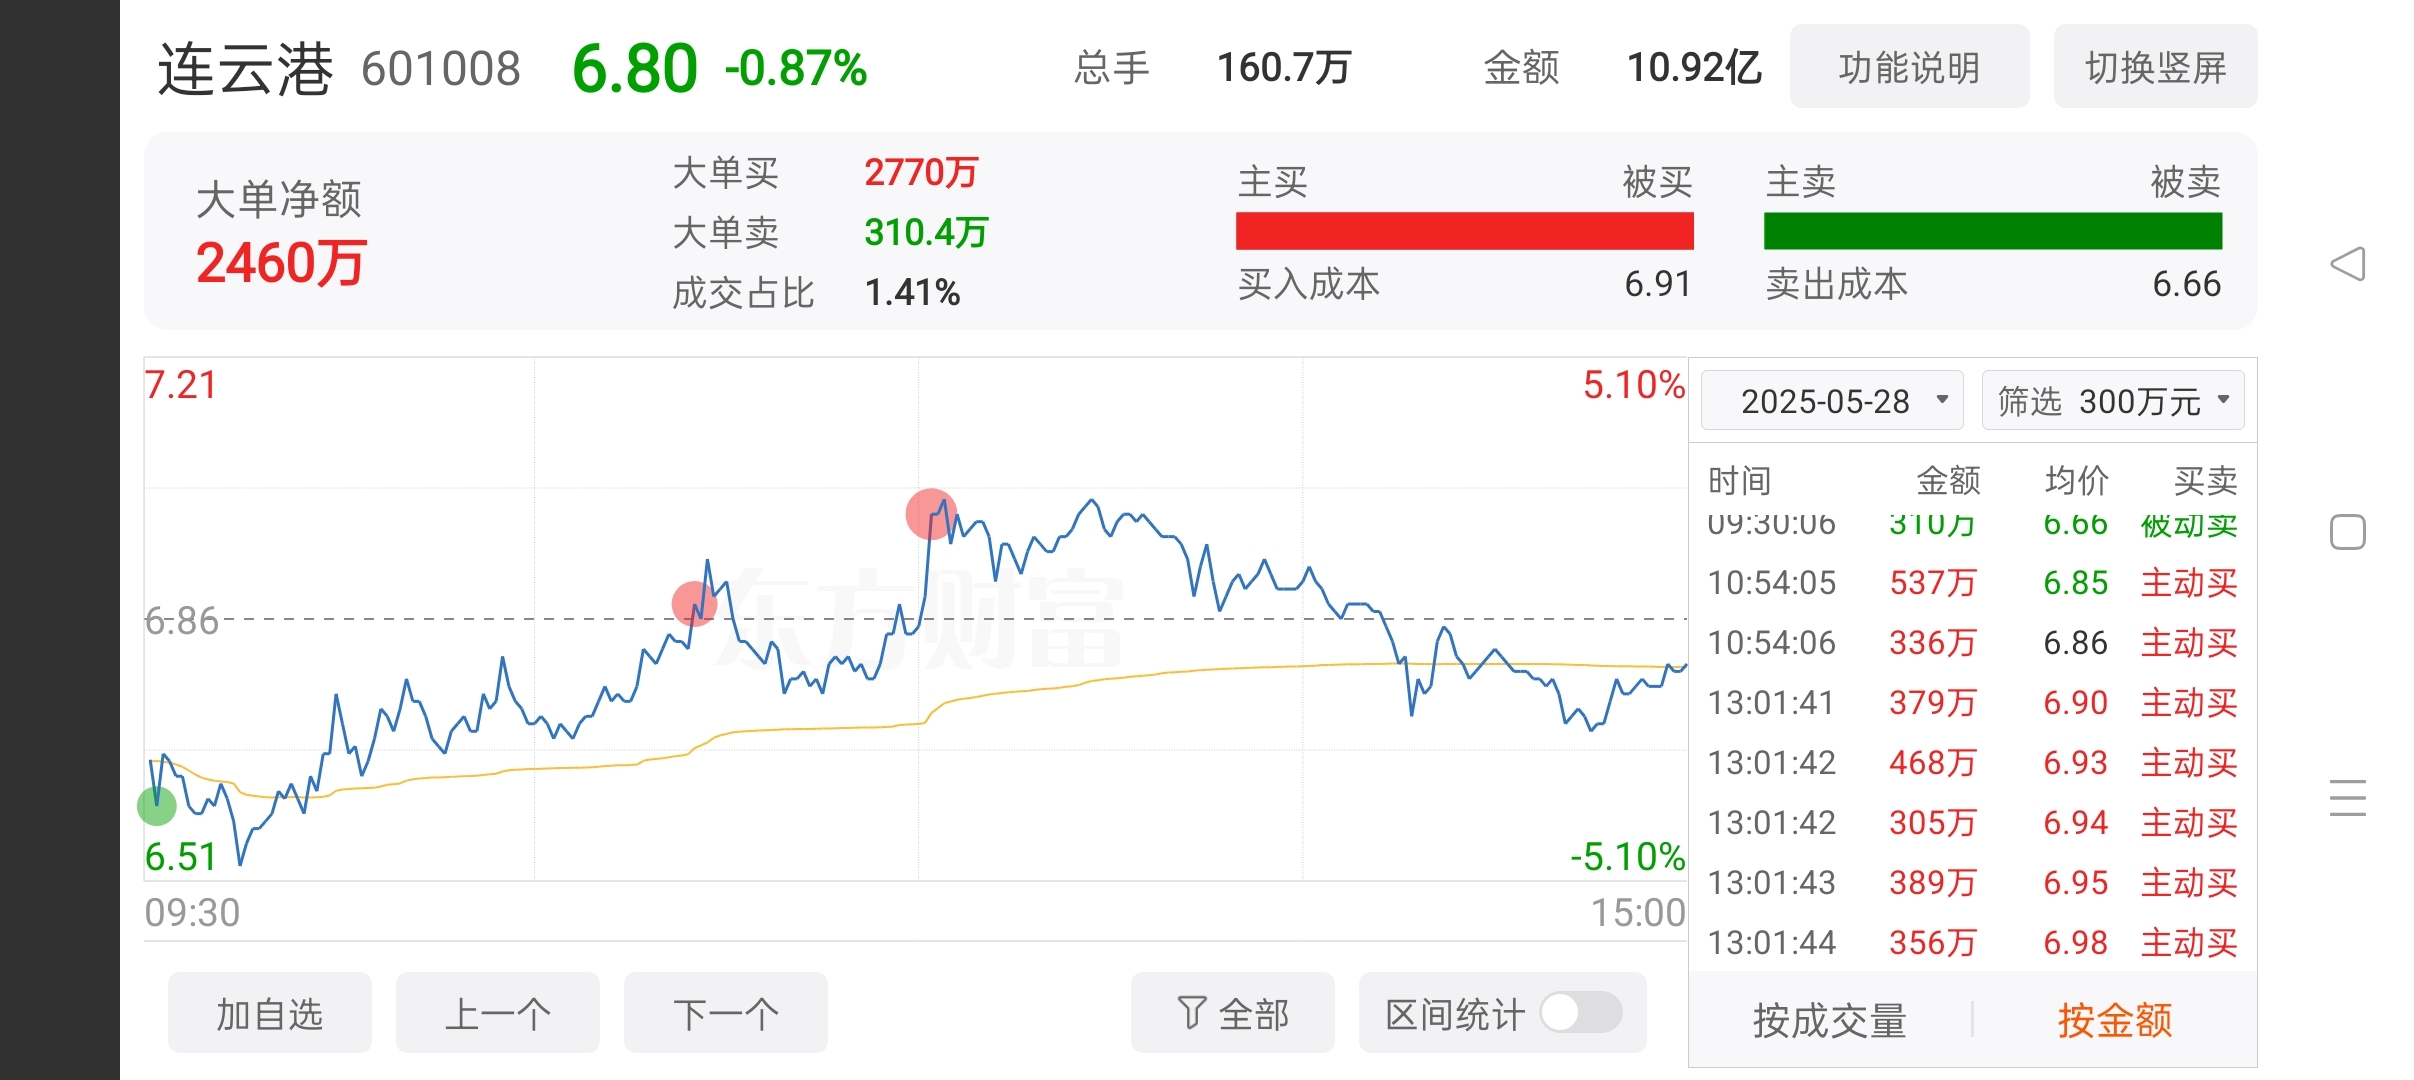Click the 切换竖屏 orientation button
Viewport: 2414px width, 1080px height.
(2155, 66)
